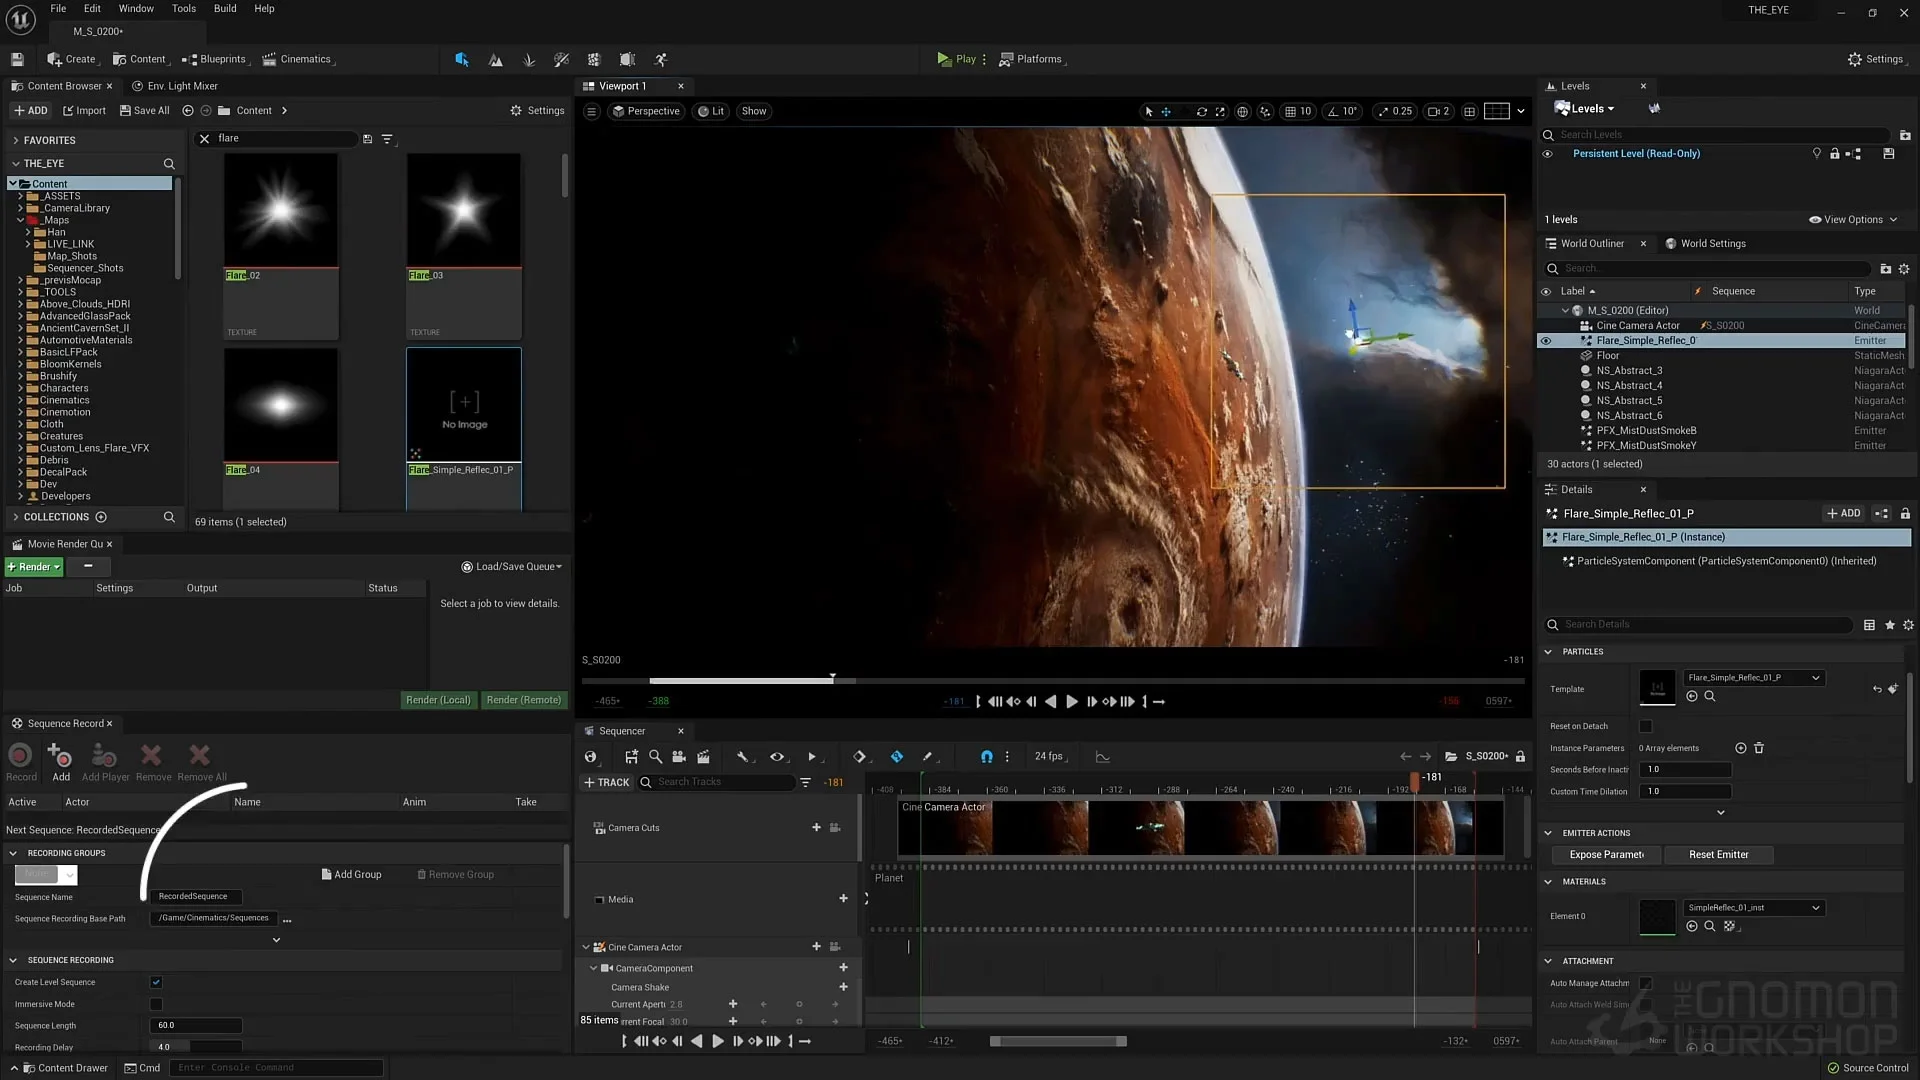This screenshot has height=1080, width=1920.
Task: Open Sequencer find in Content Browser icon
Action: (655, 757)
